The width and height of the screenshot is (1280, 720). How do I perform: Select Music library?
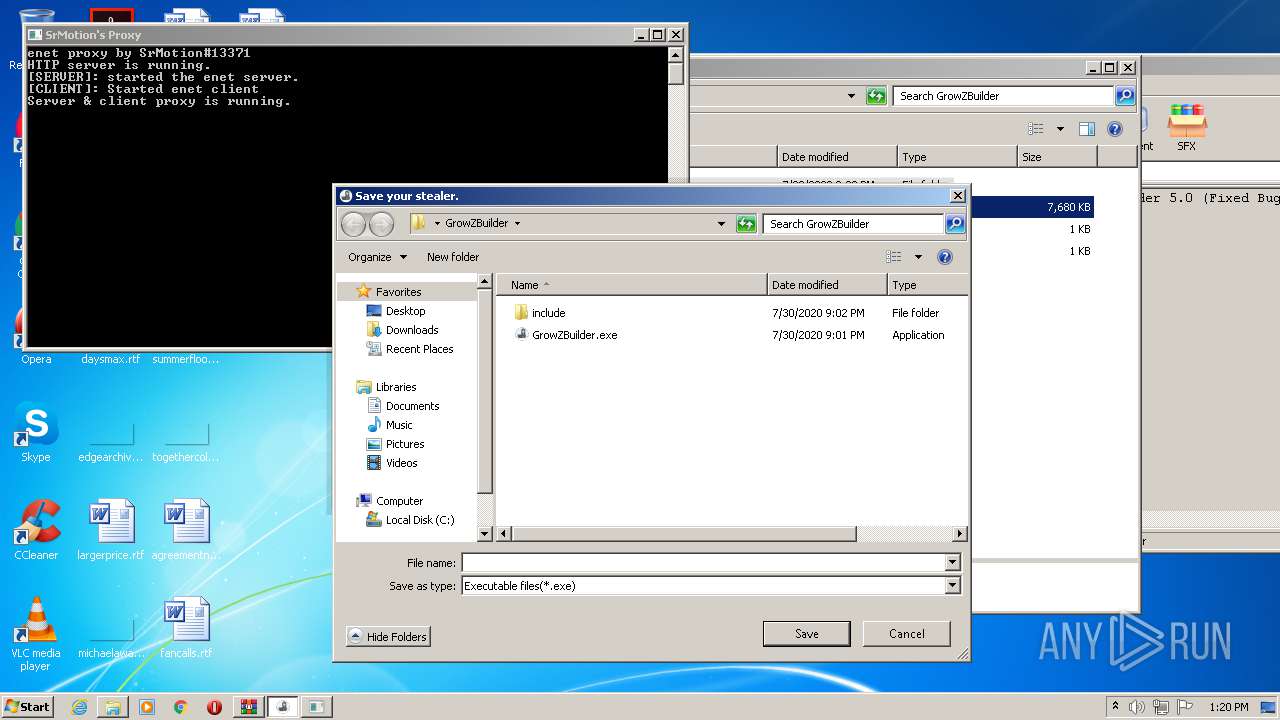tap(399, 425)
